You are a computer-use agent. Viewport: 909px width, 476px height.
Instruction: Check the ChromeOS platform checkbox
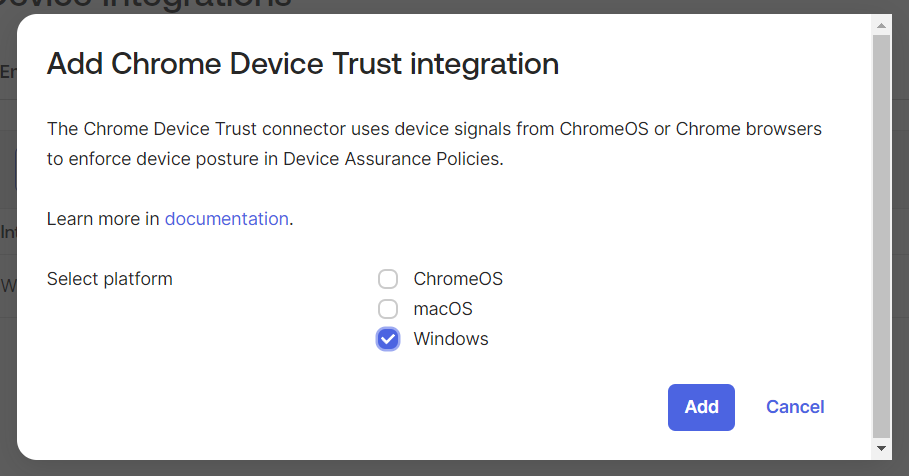pos(388,279)
